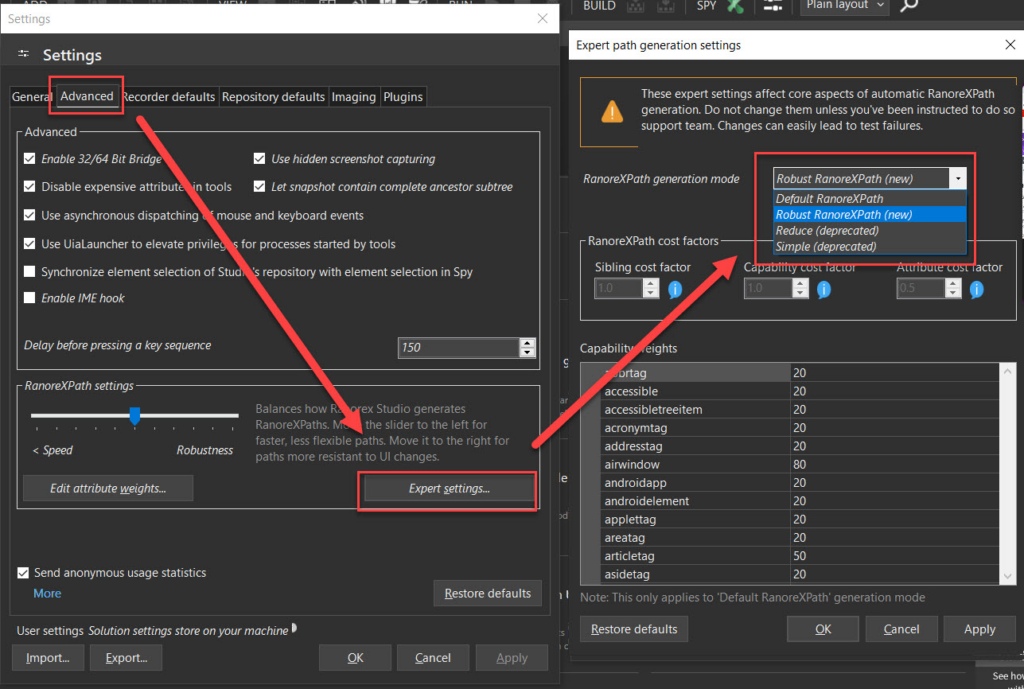This screenshot has height=689, width=1024.
Task: Open Edit attribute weights...
Action: point(108,489)
